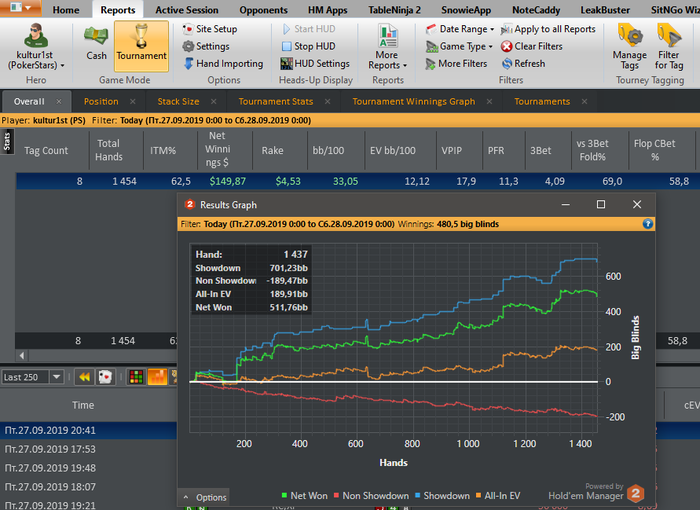Toggle Non Showdown series in legend
The width and height of the screenshot is (700, 510).
(371, 496)
